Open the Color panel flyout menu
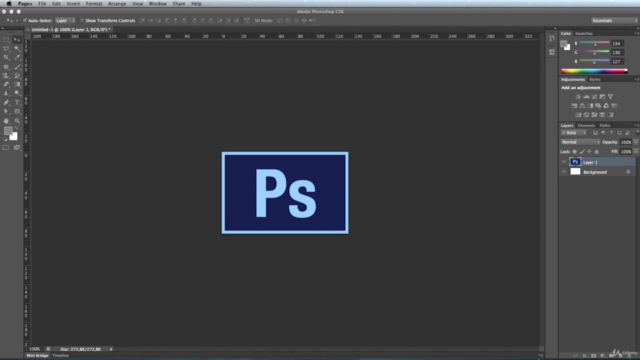 (x=637, y=33)
